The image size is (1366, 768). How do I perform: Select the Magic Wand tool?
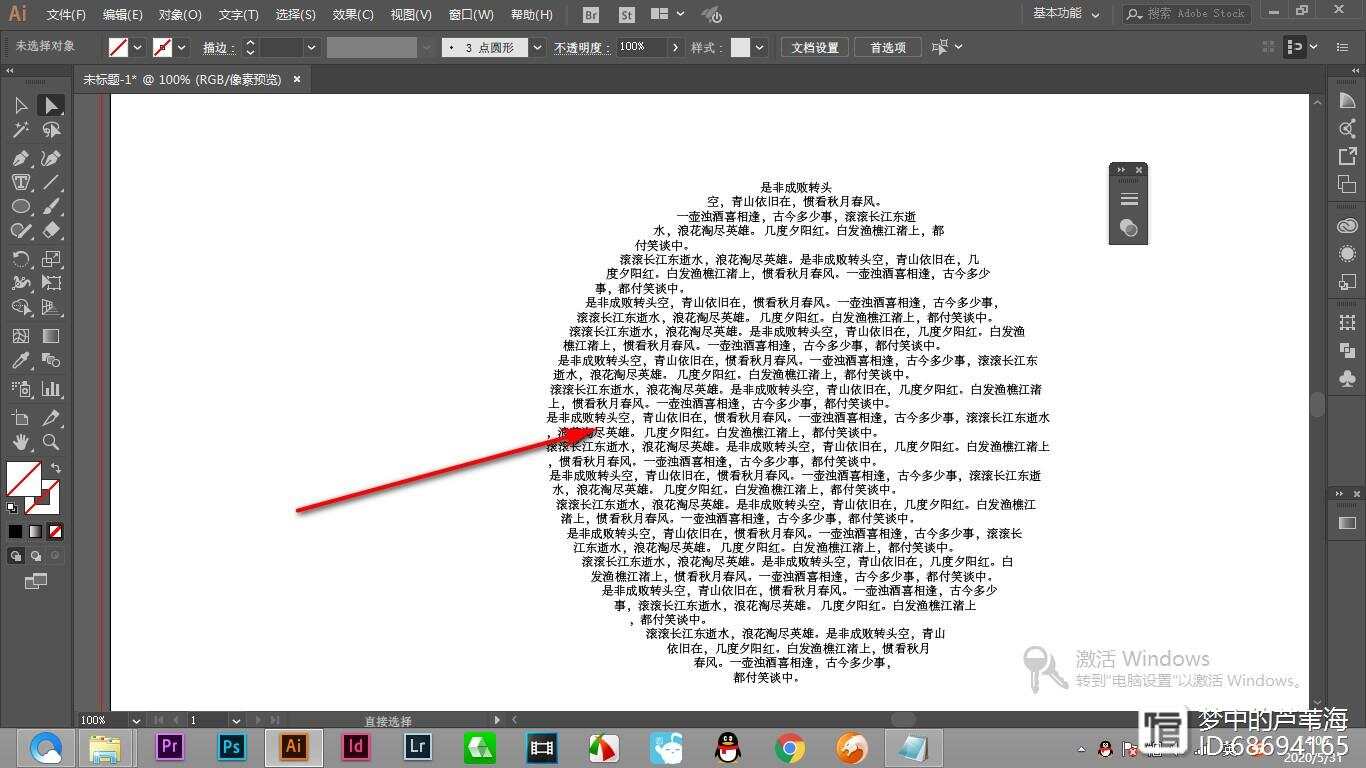[x=20, y=130]
